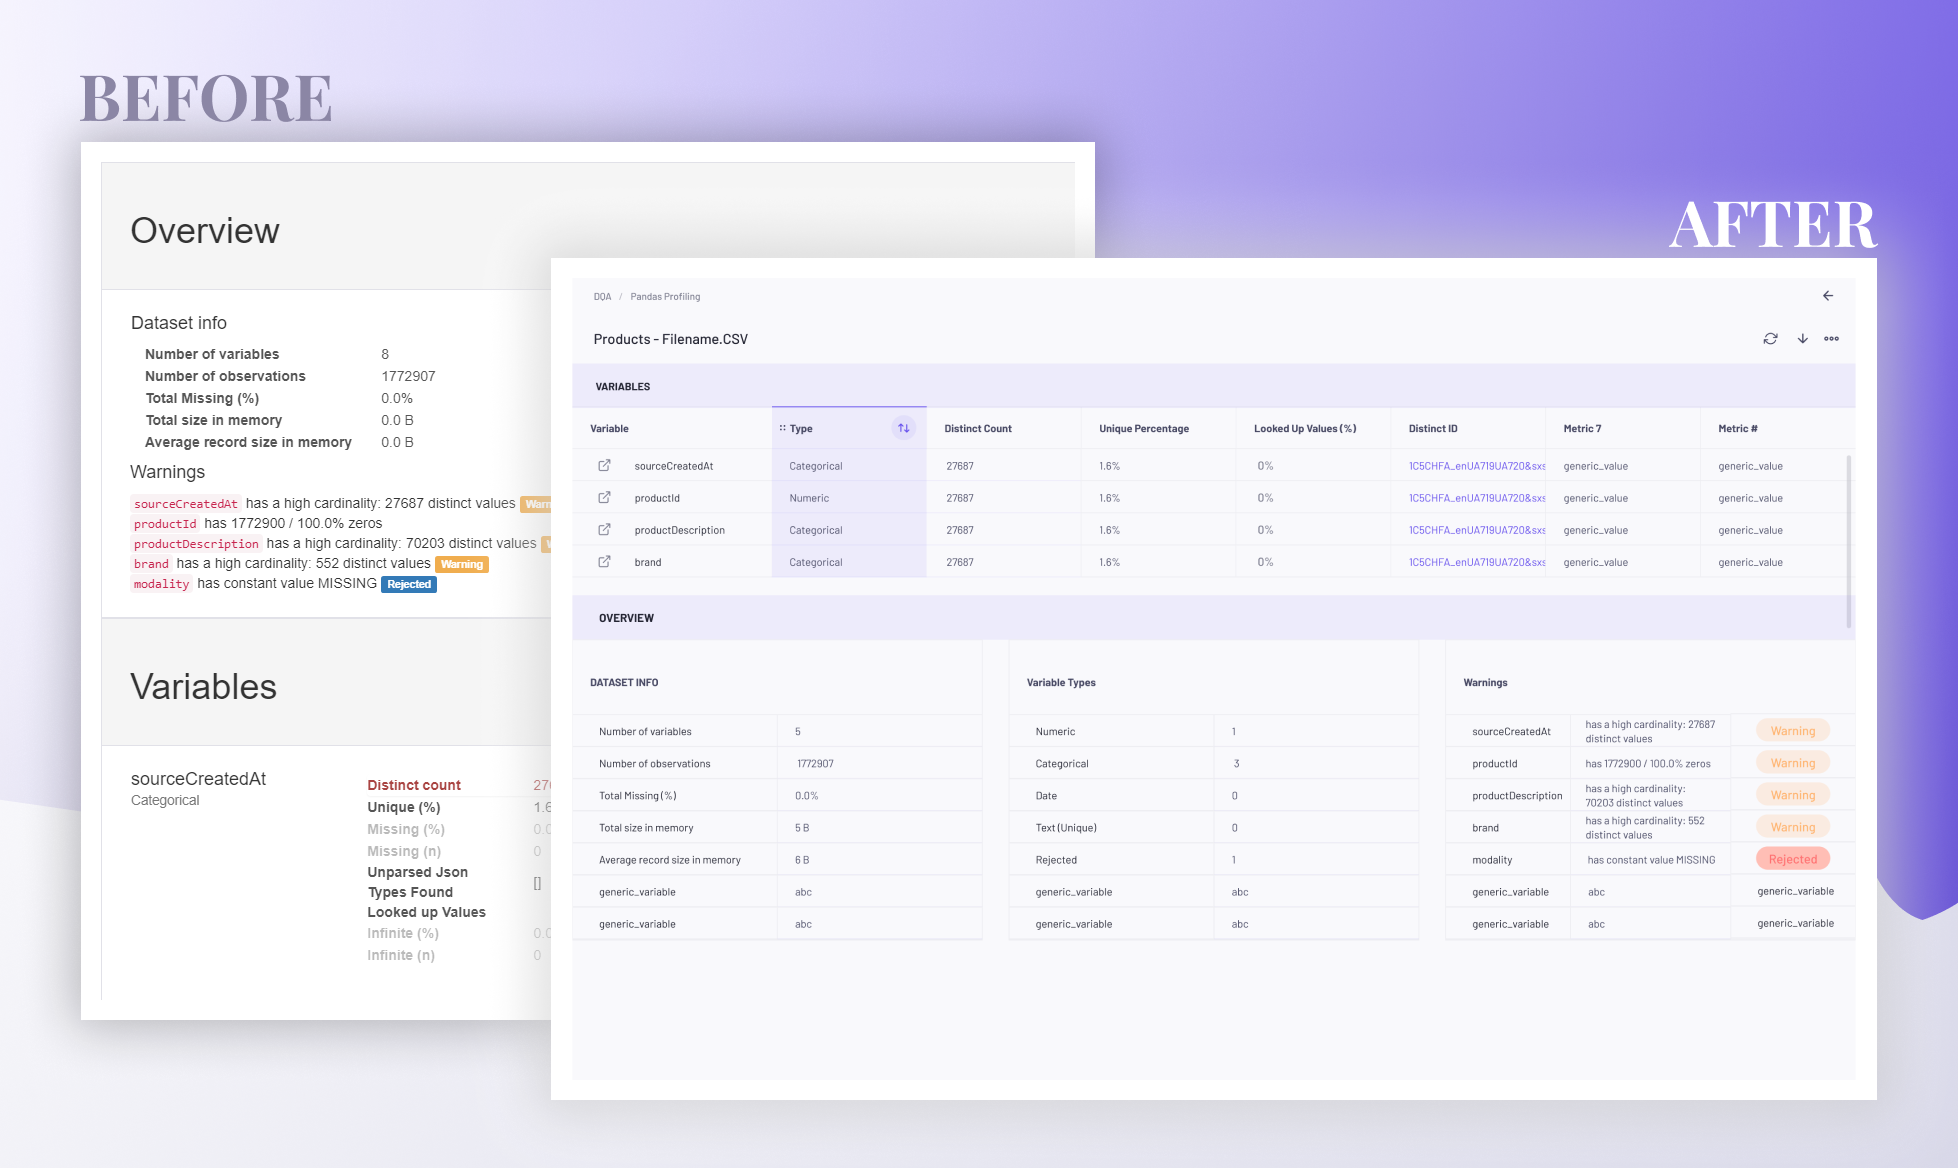
Task: Click the Variable column header
Action: coord(609,429)
